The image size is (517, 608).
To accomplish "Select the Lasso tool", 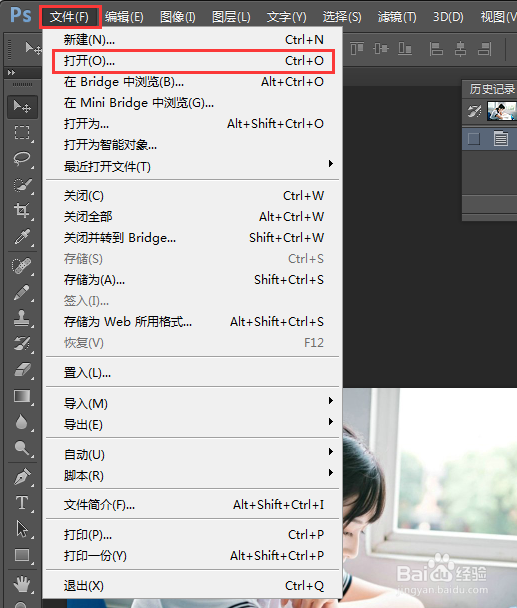I will 22,158.
